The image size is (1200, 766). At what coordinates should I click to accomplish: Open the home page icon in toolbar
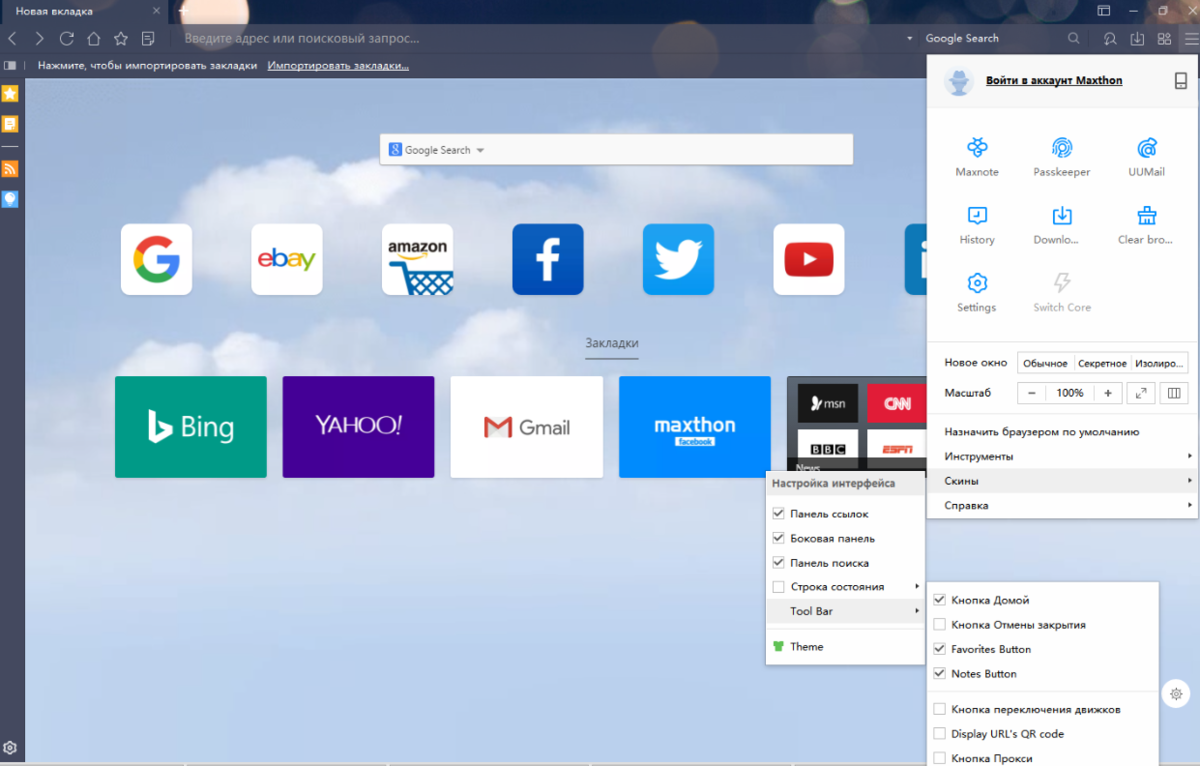click(93, 39)
